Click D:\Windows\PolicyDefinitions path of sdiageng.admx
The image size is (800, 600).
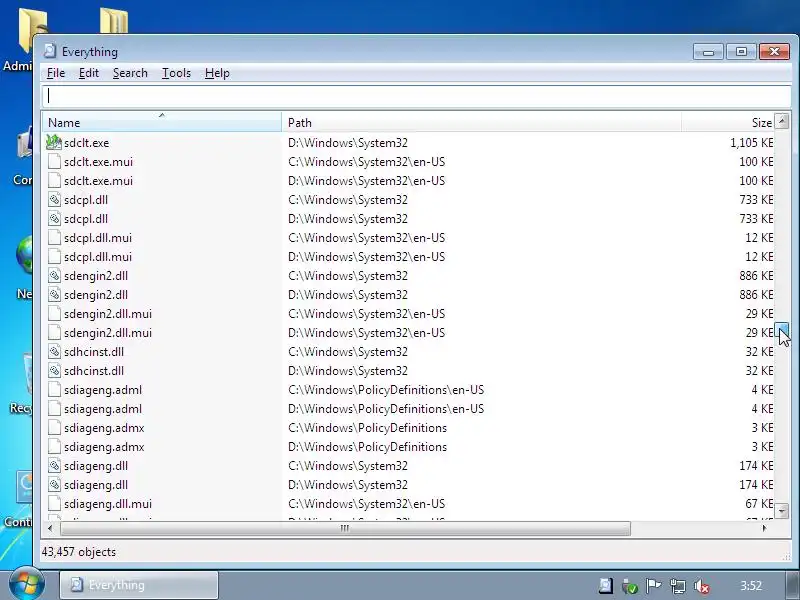(x=367, y=447)
